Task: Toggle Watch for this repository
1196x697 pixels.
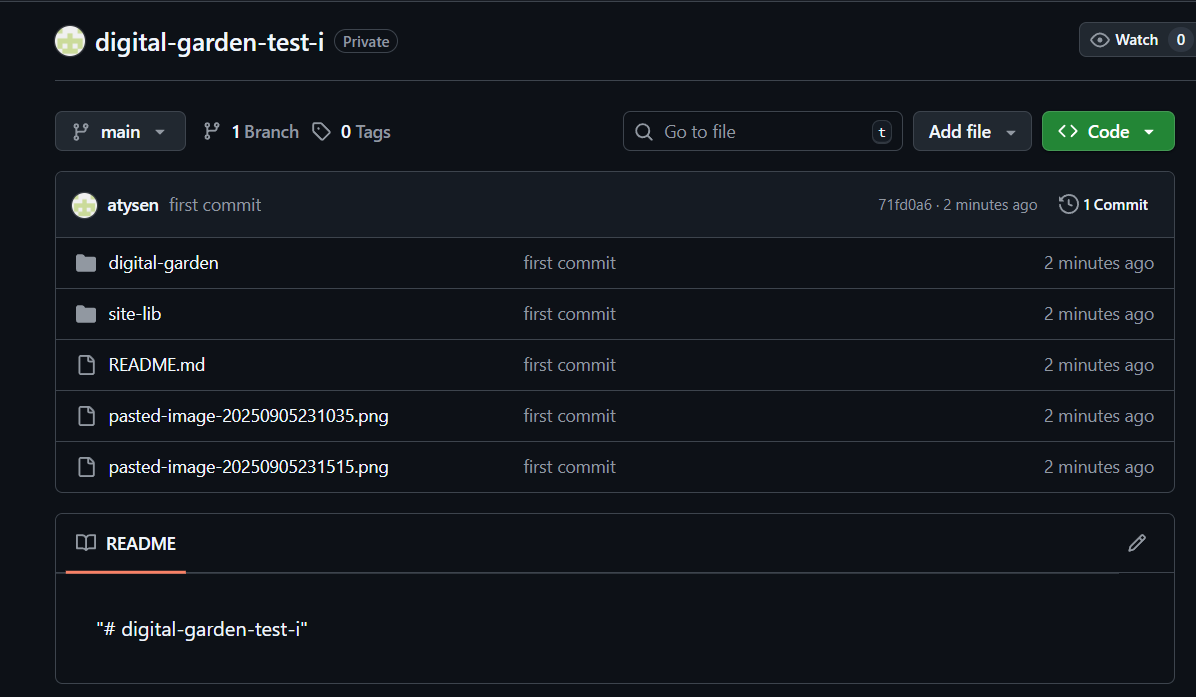Action: click(x=1125, y=40)
